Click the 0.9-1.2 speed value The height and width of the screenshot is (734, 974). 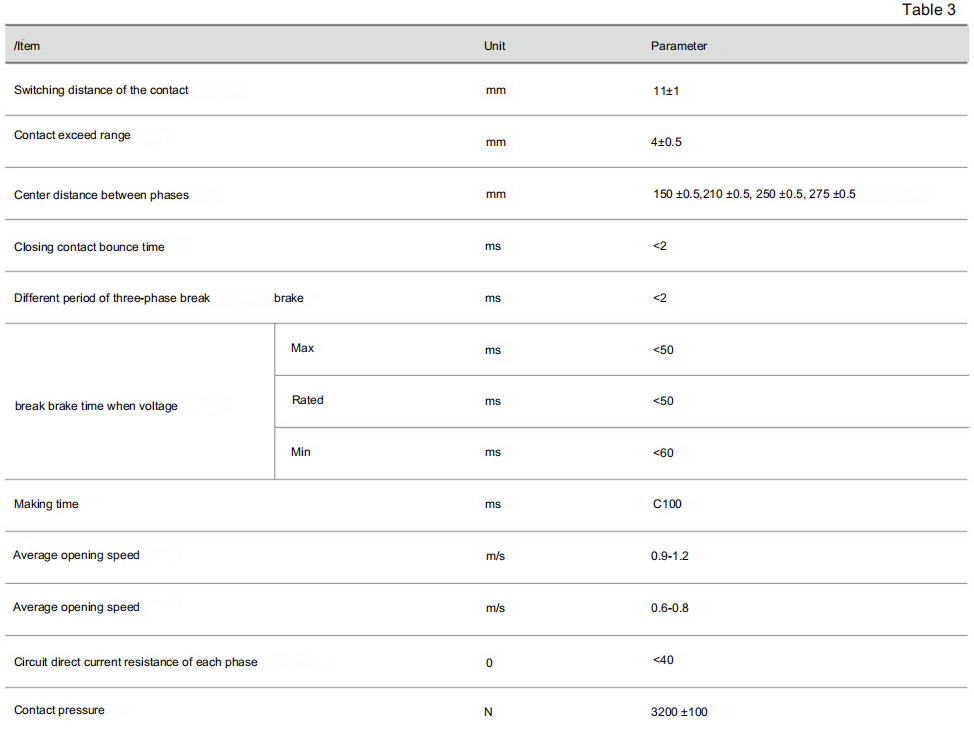tap(670, 556)
